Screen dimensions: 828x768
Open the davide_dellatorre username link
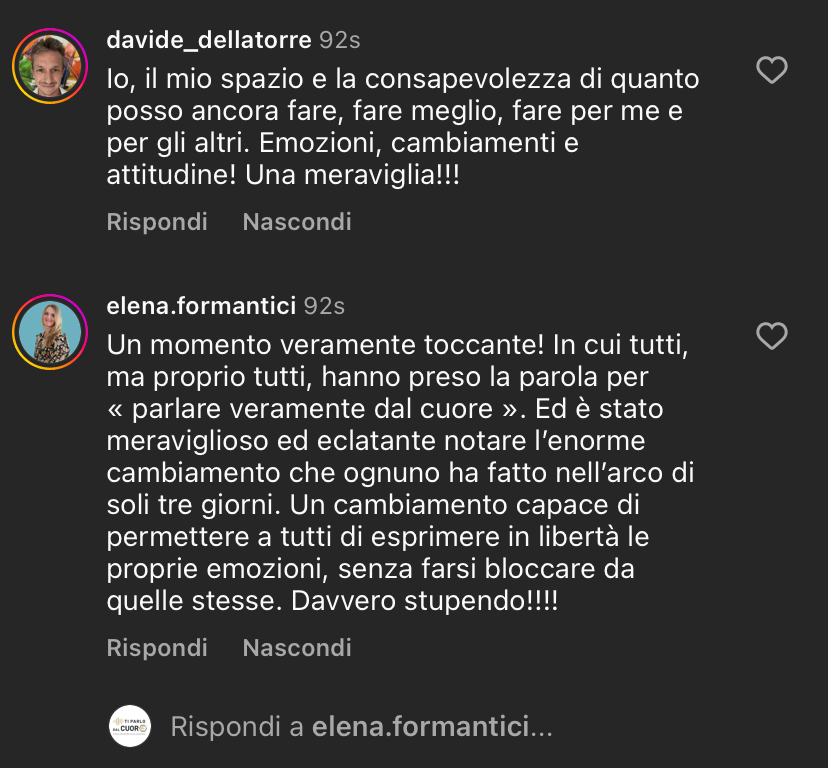(208, 40)
